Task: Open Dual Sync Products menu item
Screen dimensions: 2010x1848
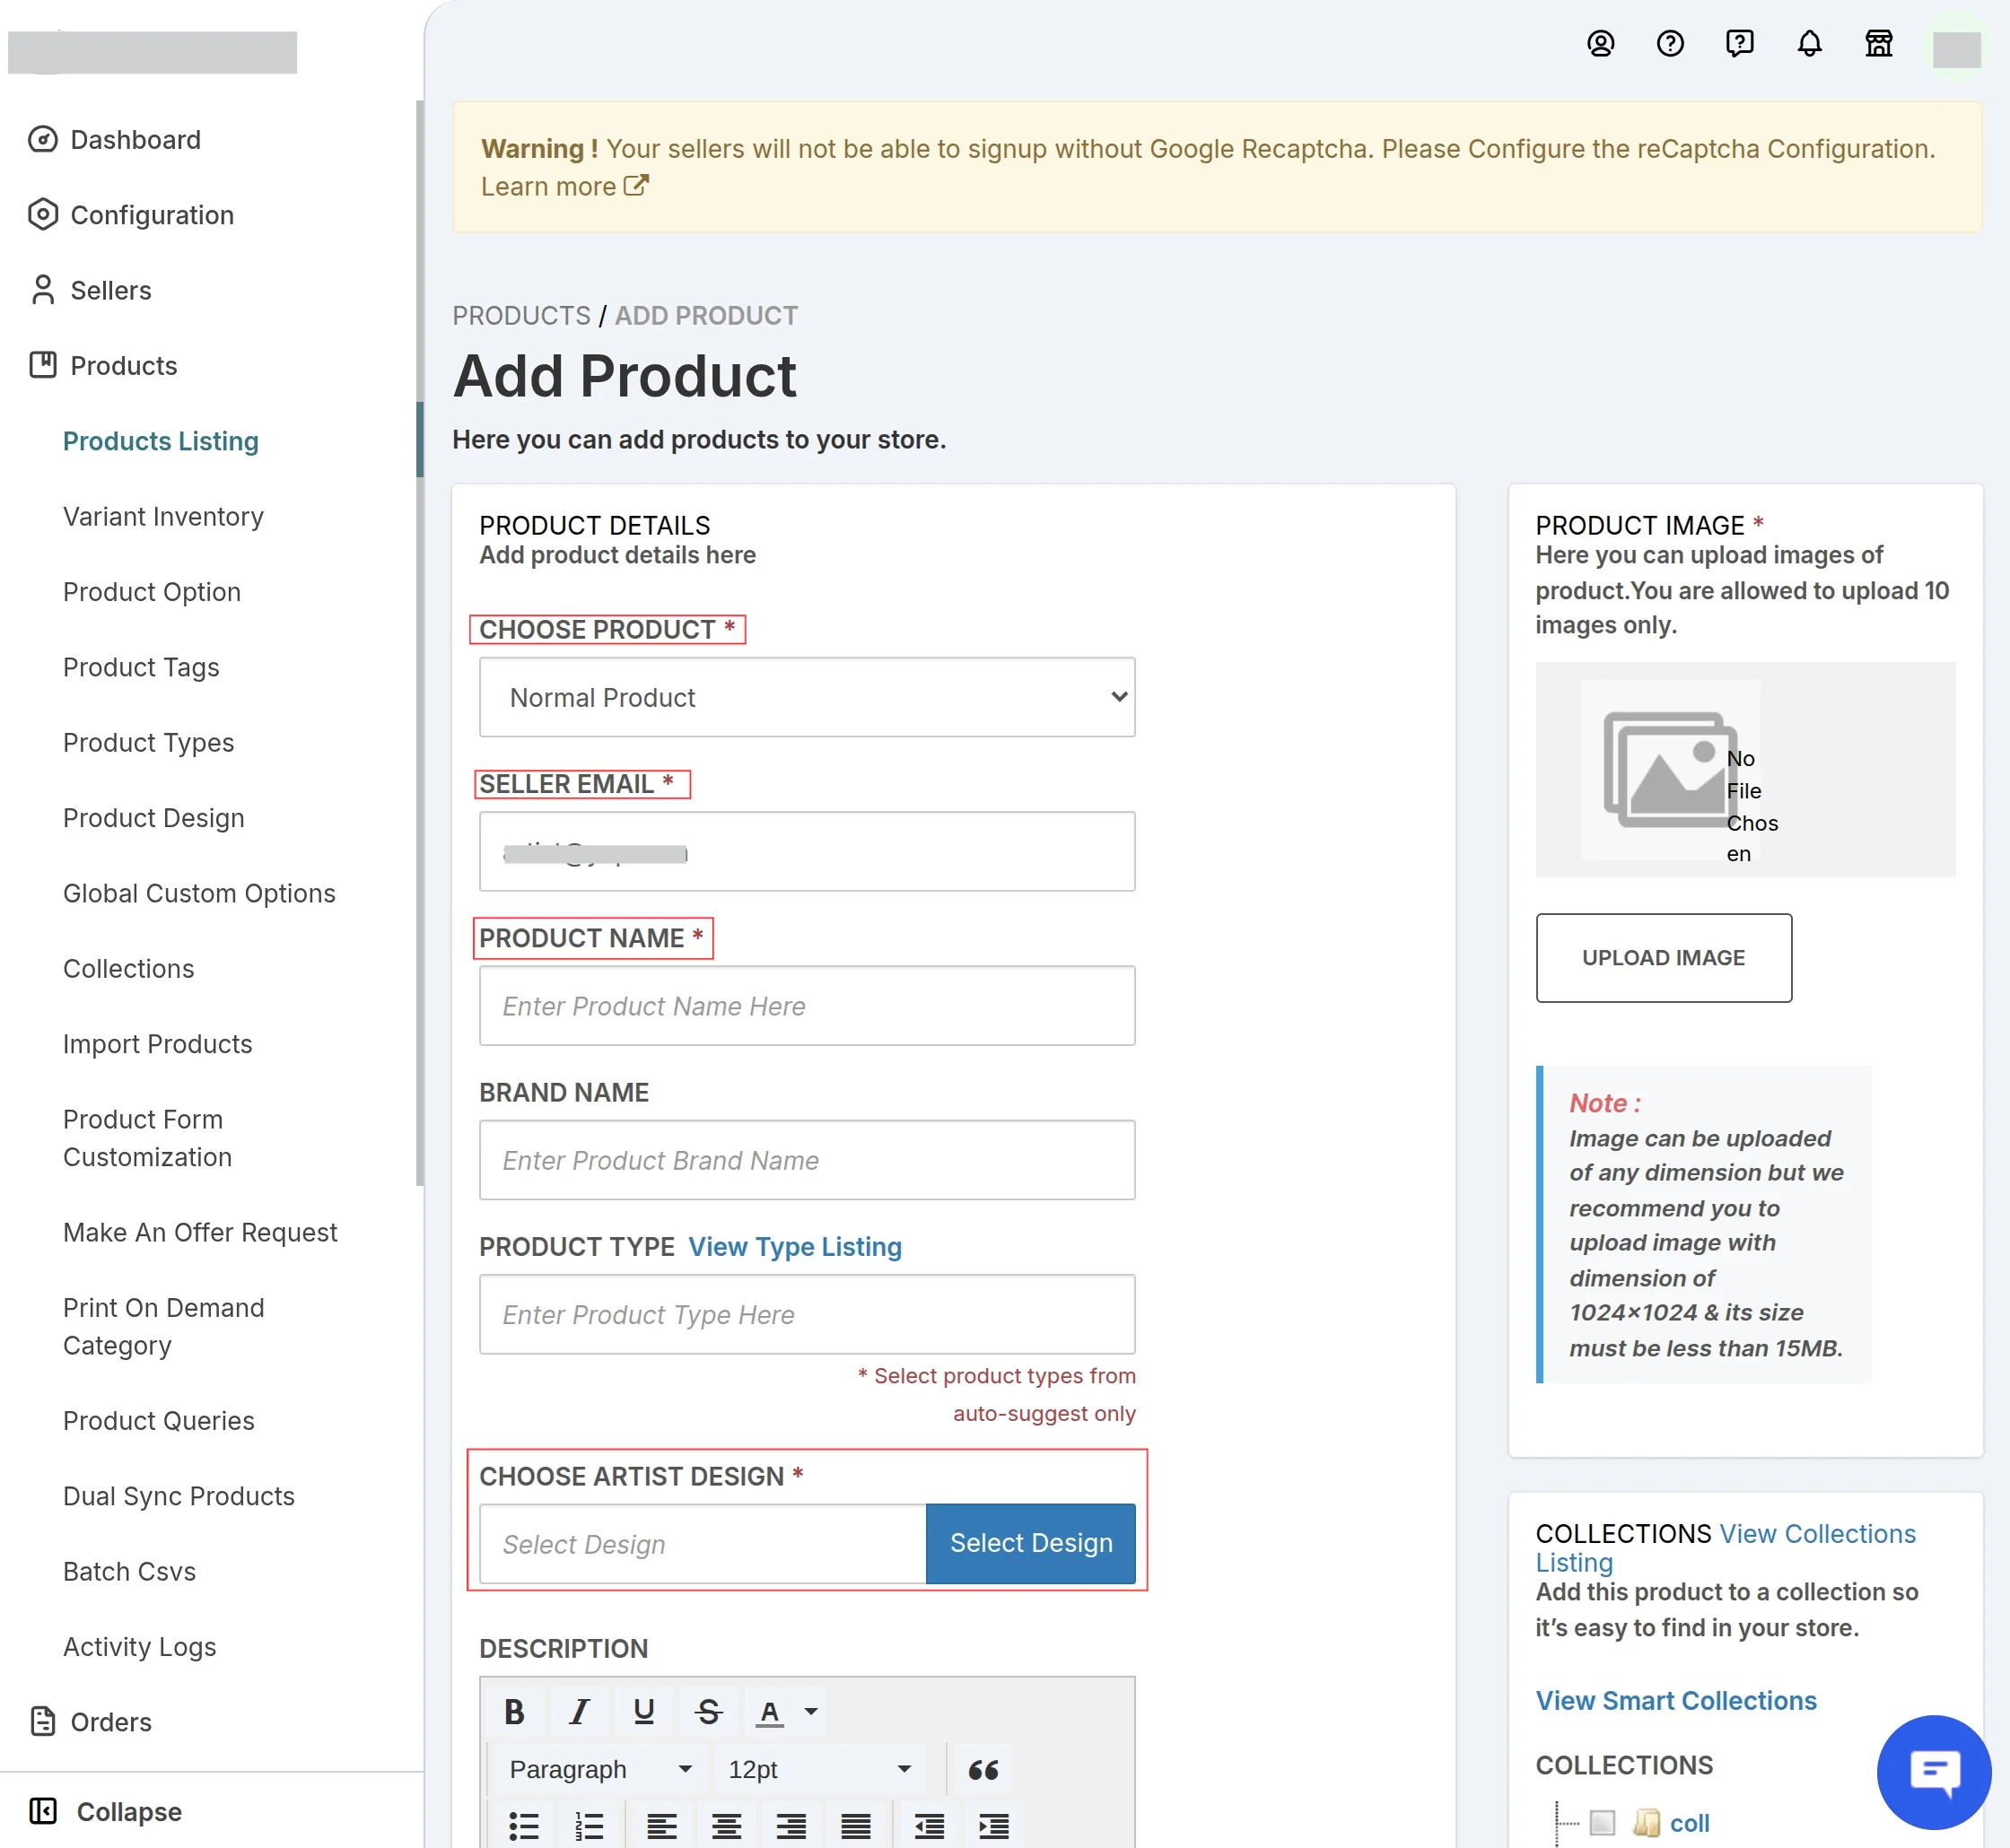Action: point(179,1495)
